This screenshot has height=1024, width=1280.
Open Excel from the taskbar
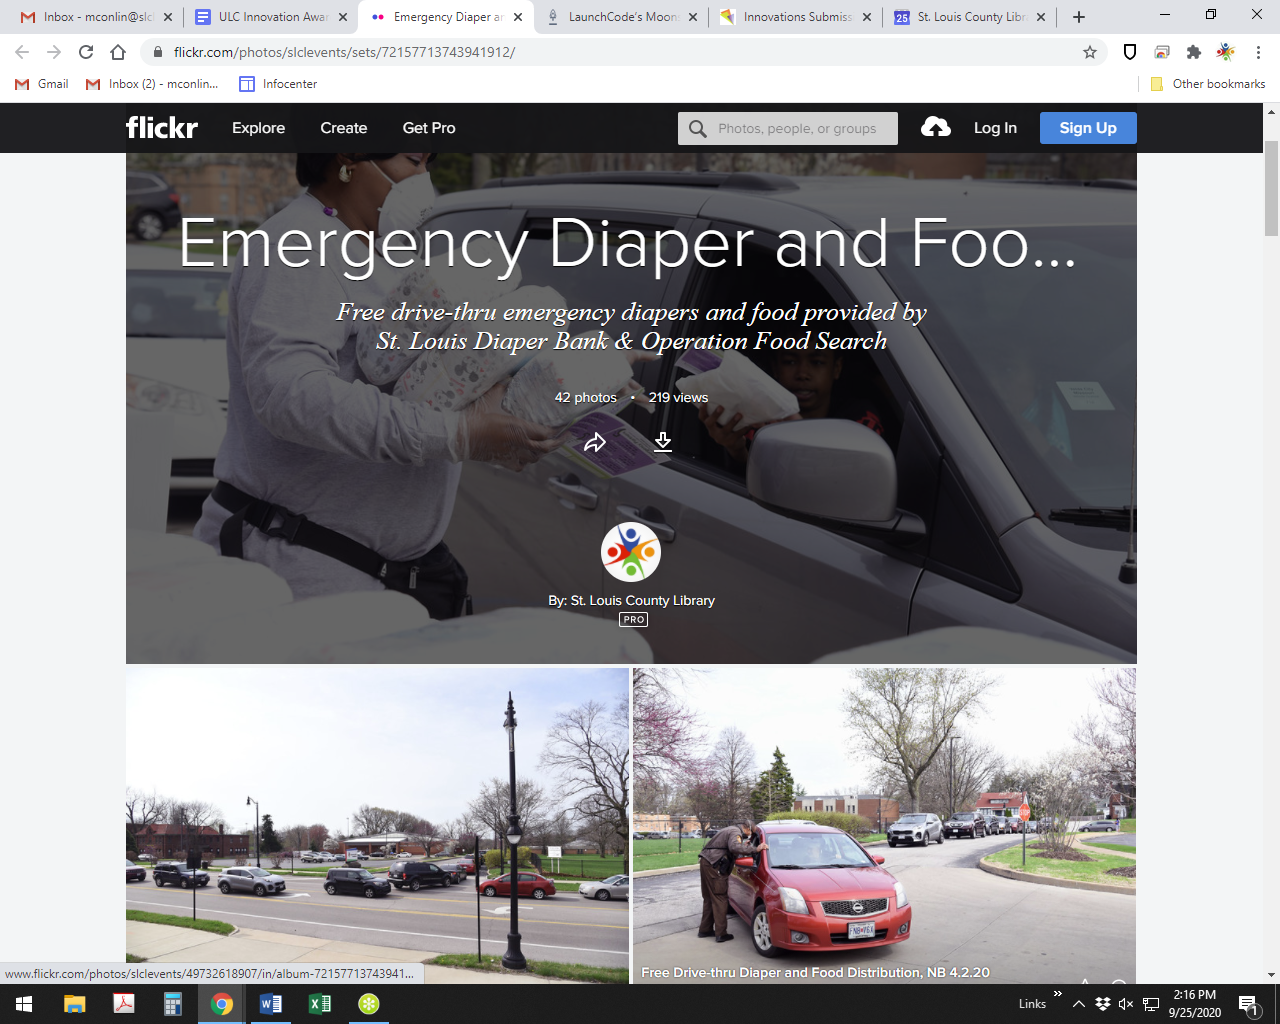click(x=320, y=1004)
